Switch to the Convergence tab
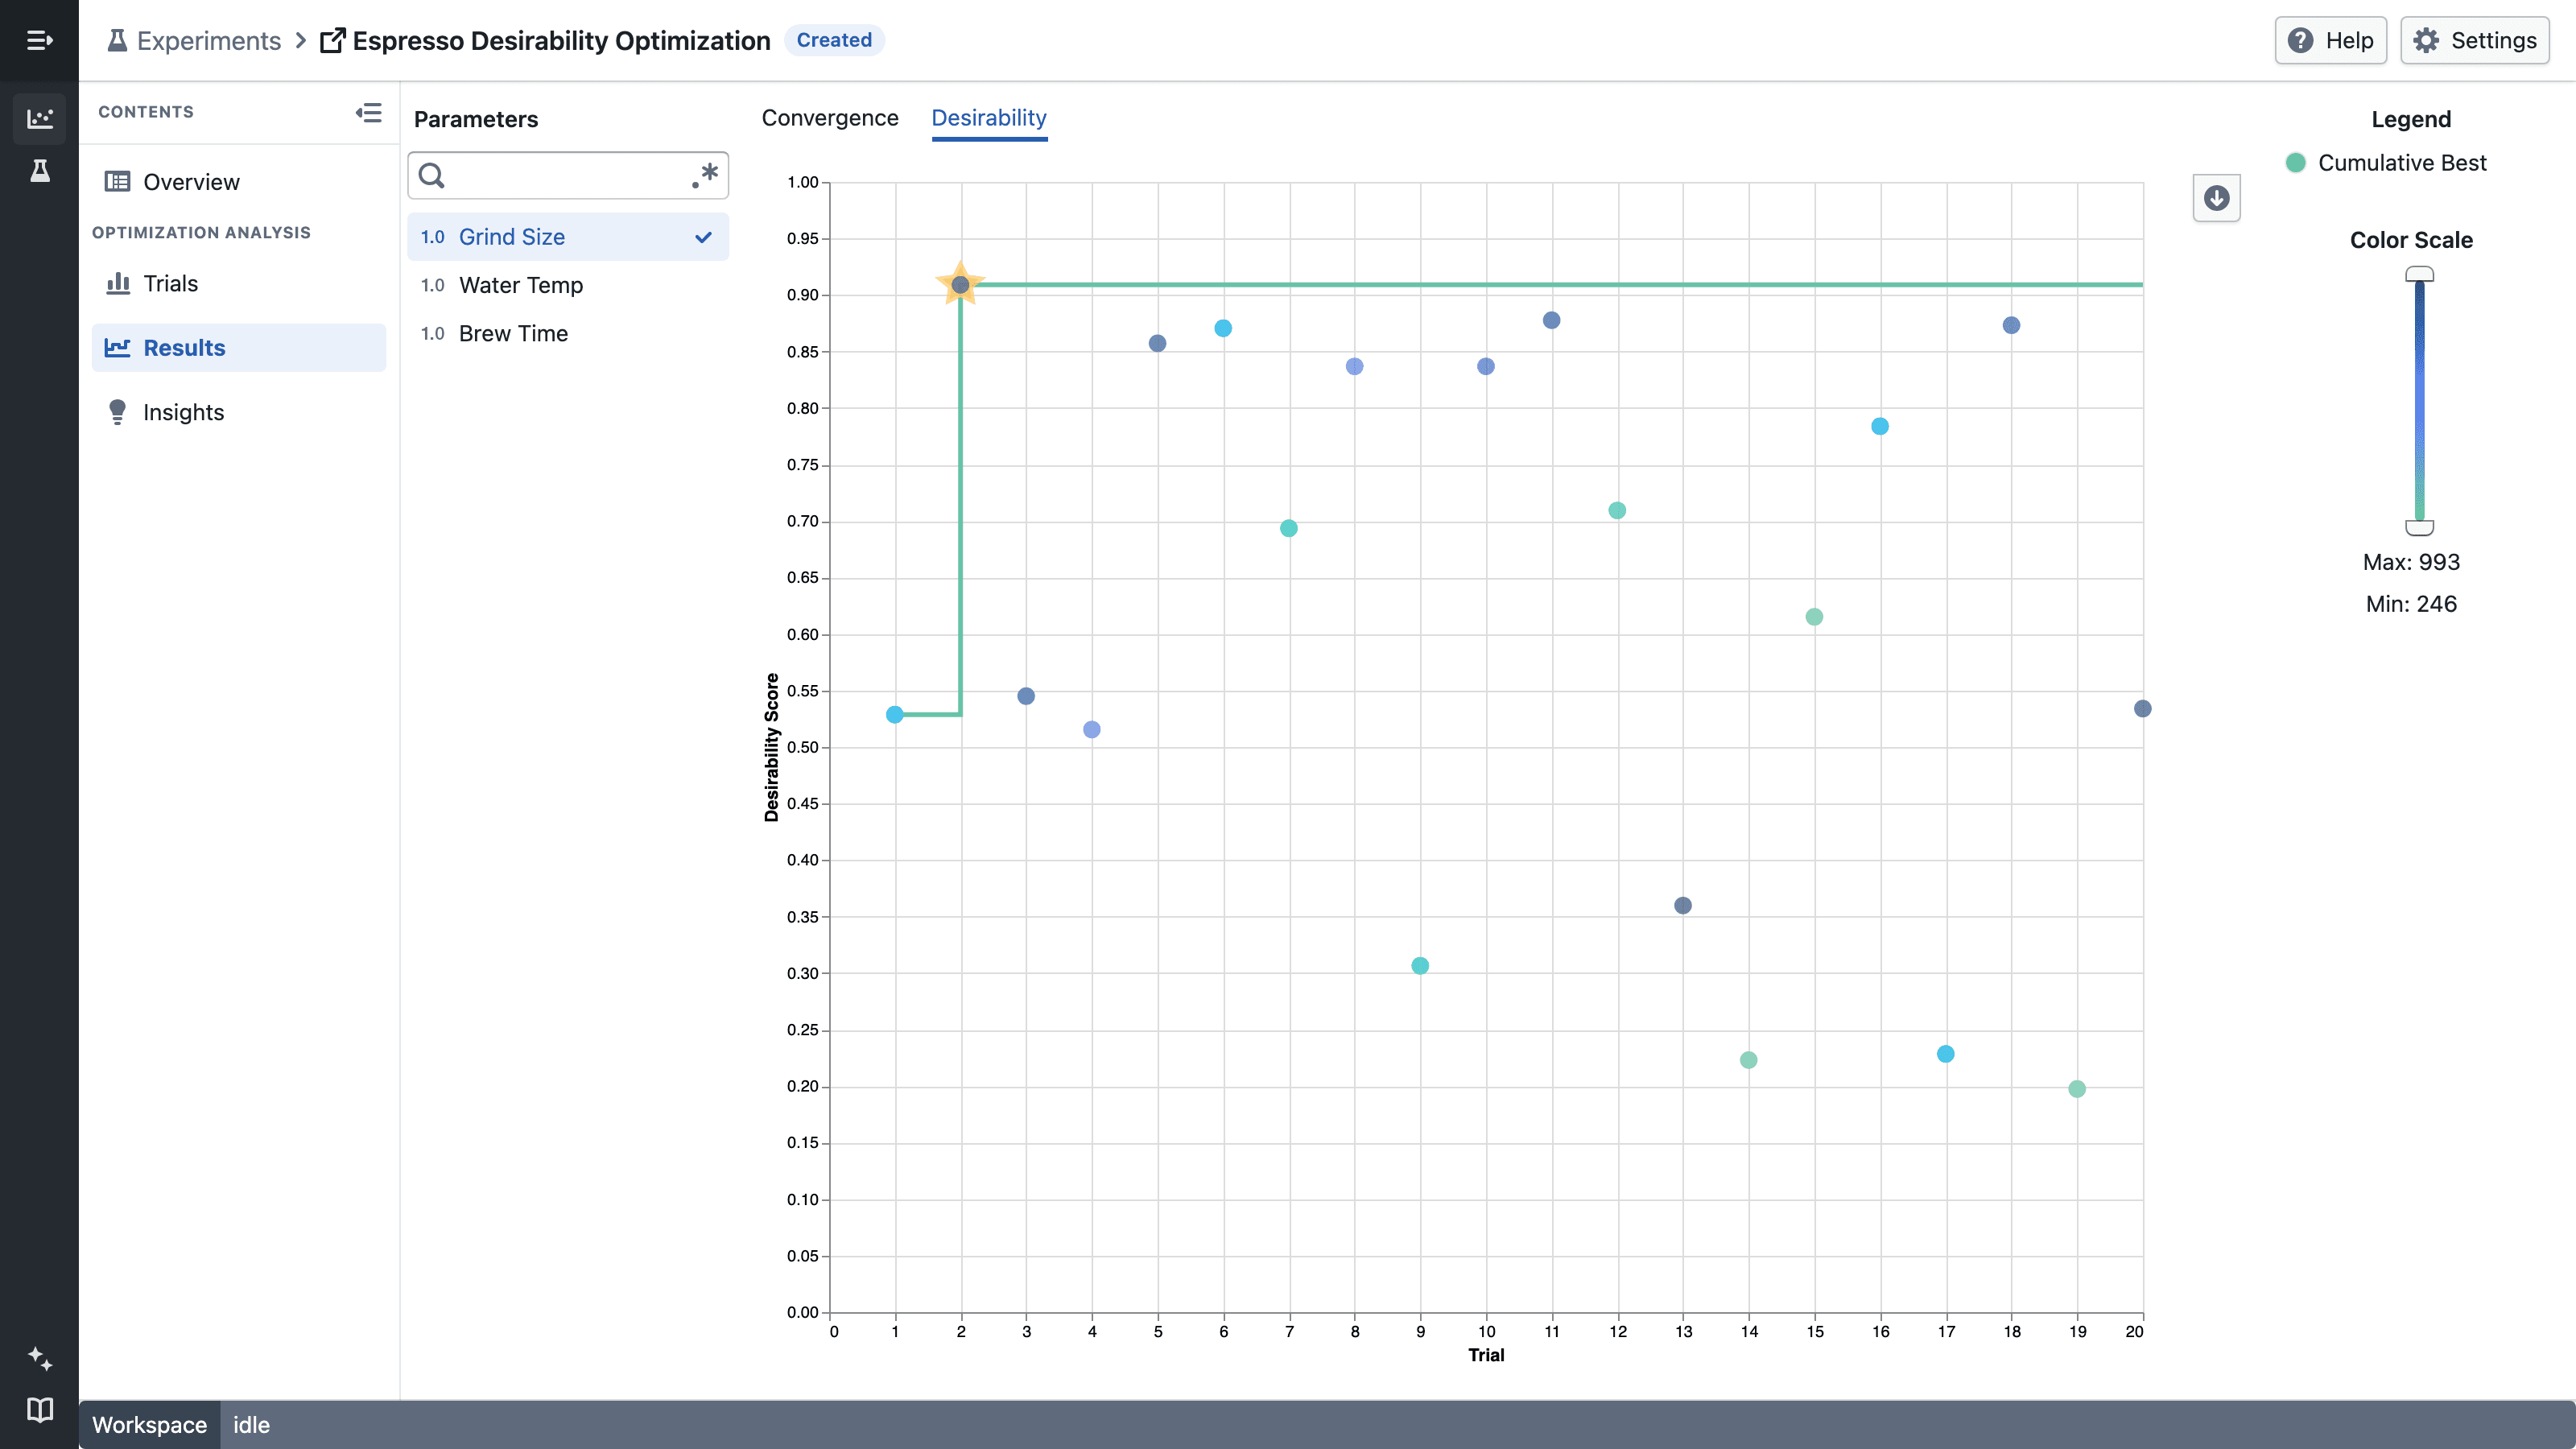The width and height of the screenshot is (2576, 1449). click(830, 118)
